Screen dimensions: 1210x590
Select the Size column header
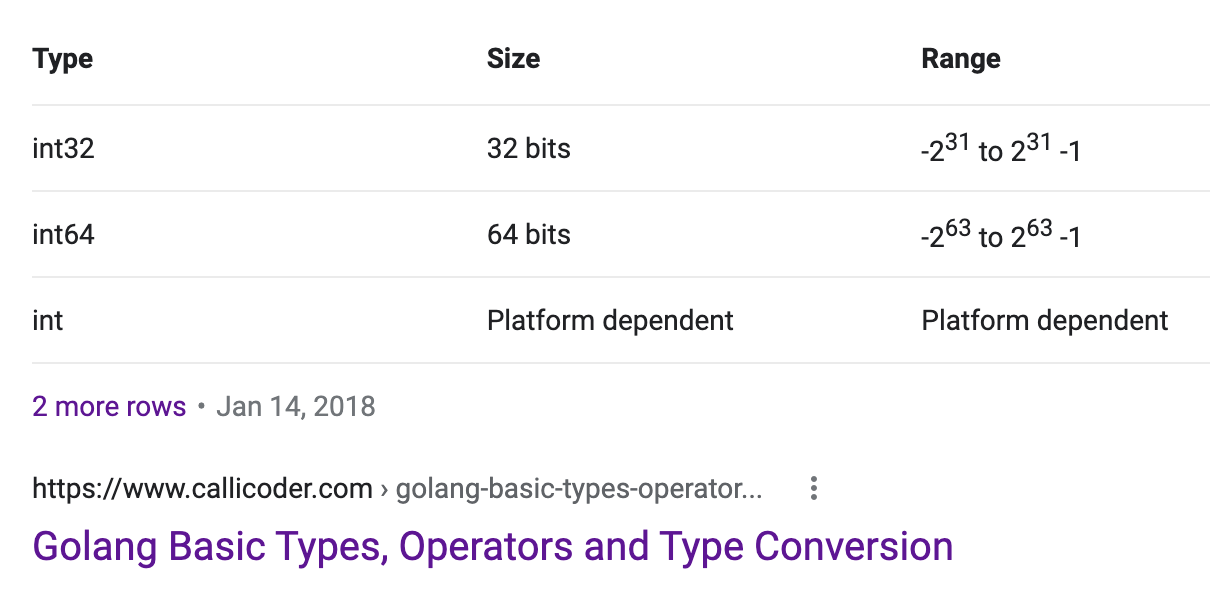coord(513,58)
